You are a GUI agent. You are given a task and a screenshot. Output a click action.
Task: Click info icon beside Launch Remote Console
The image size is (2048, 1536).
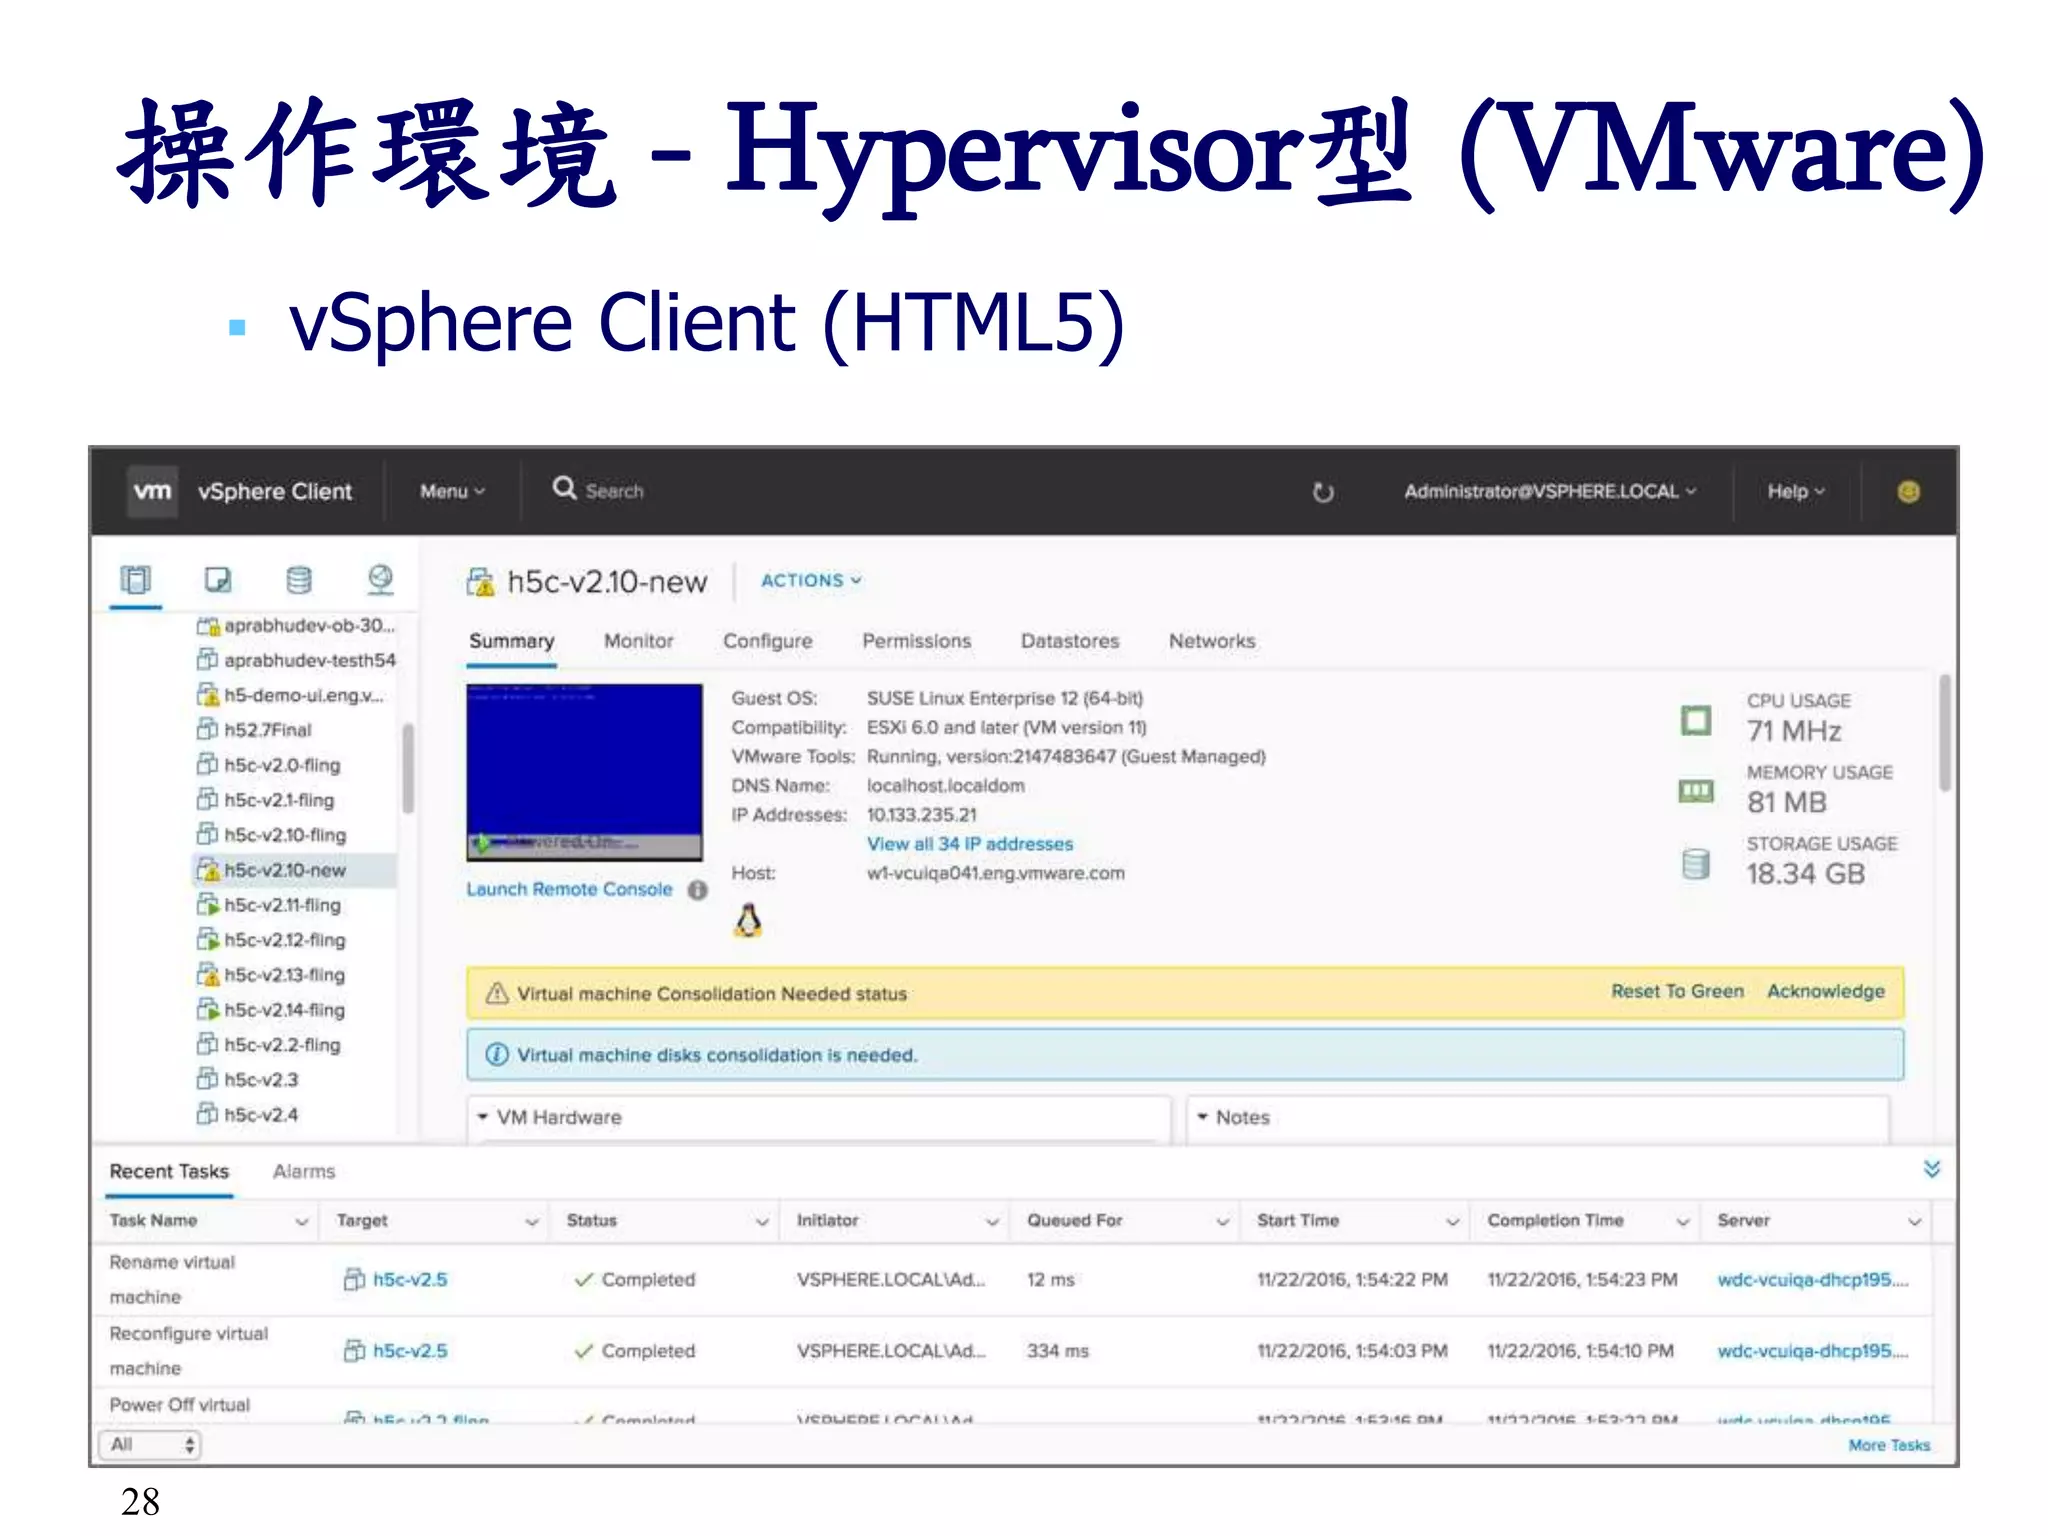[698, 890]
